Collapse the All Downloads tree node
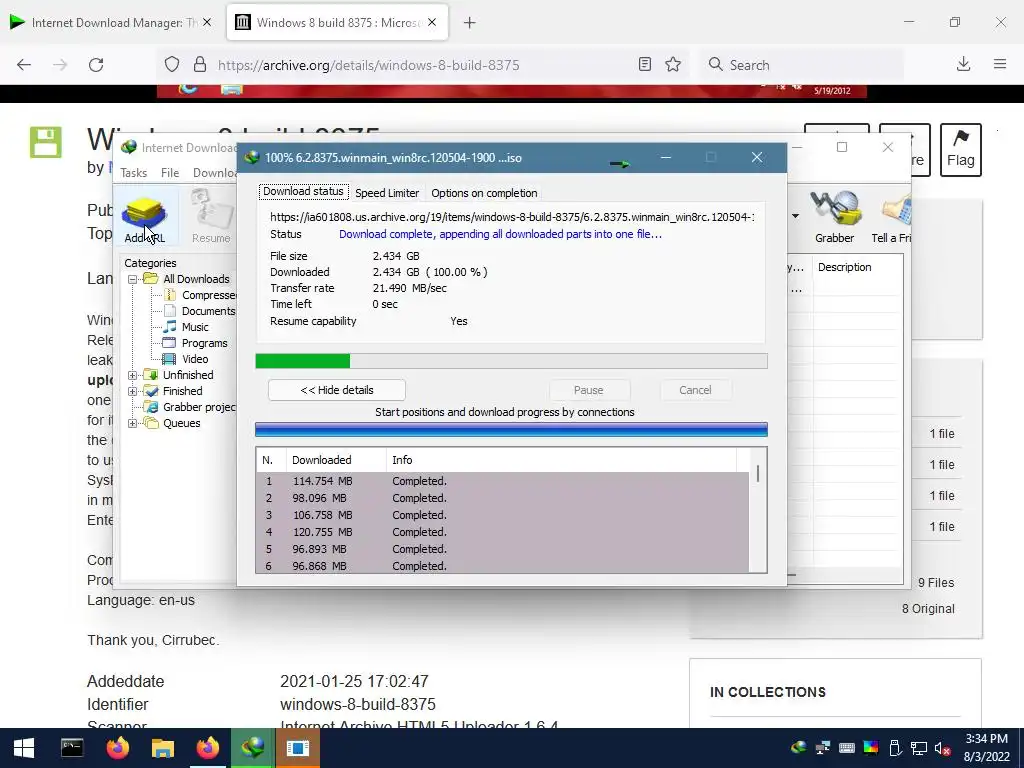The width and height of the screenshot is (1024, 768). 133,279
